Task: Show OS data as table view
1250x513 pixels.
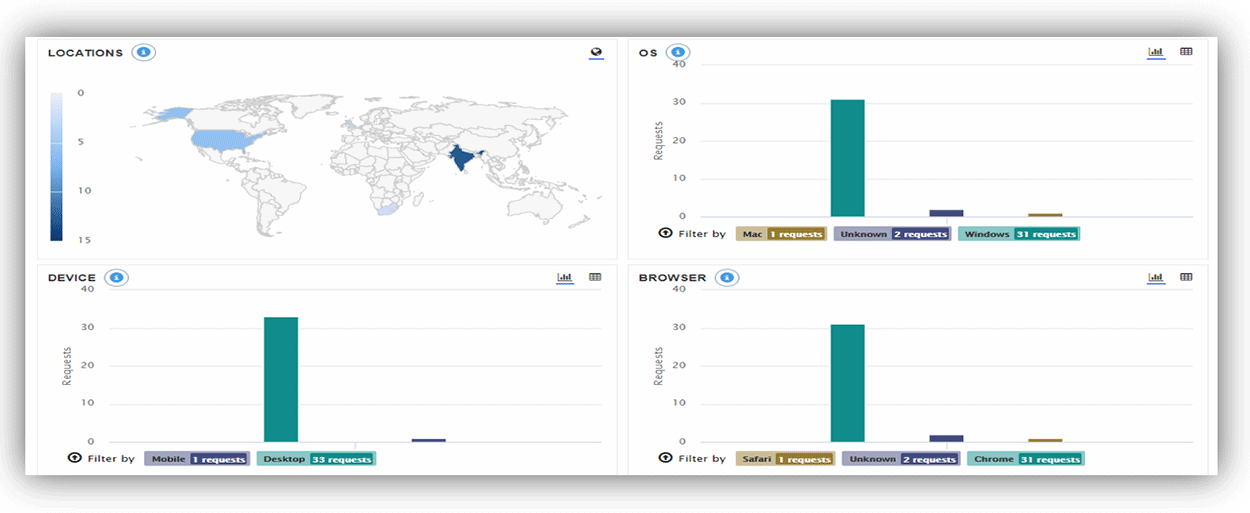Action: point(1186,52)
